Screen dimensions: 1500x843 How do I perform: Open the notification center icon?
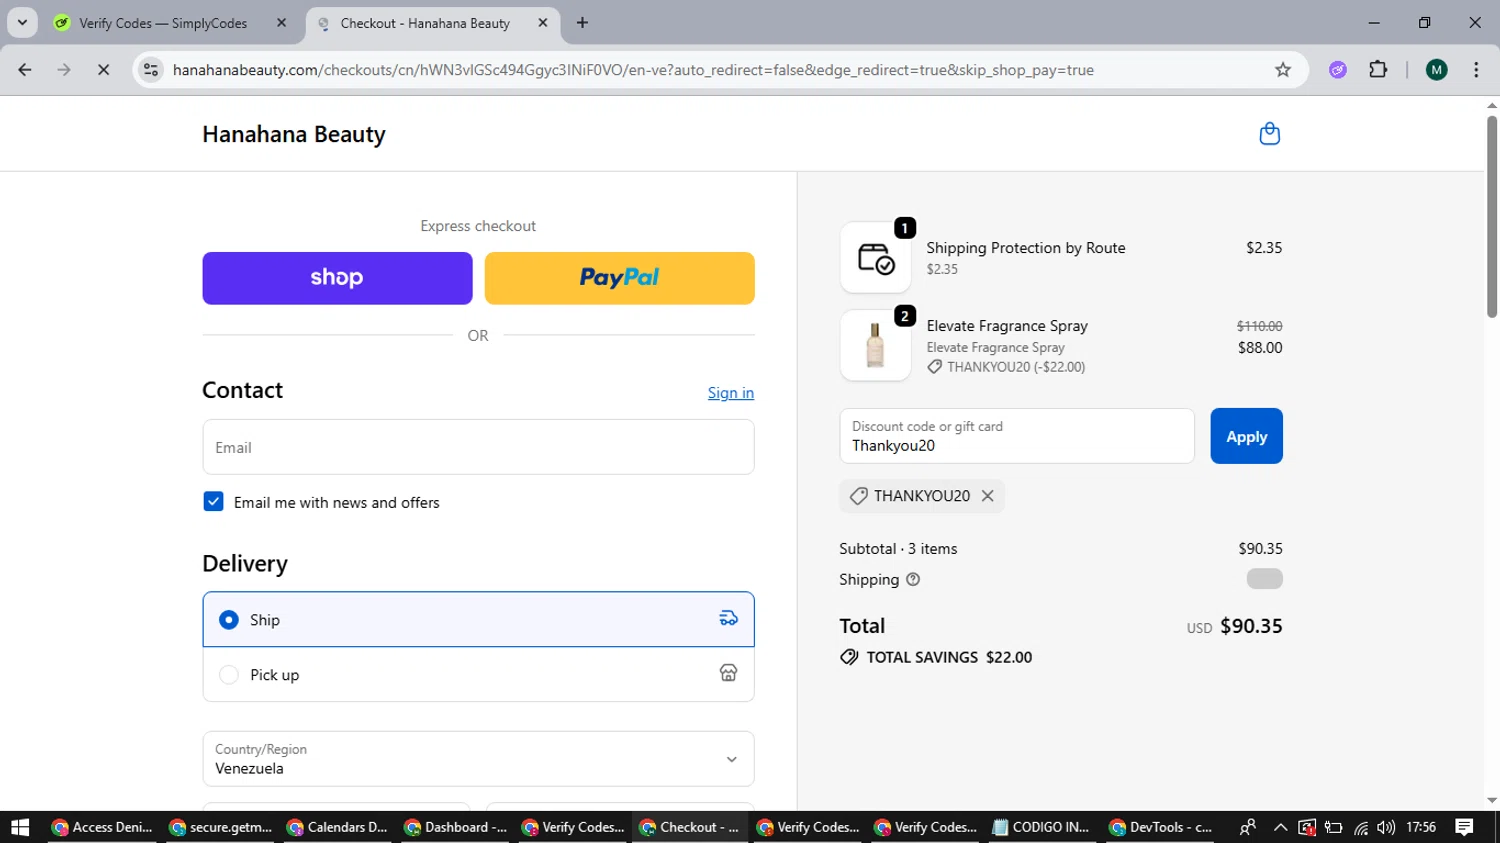coord(1465,827)
